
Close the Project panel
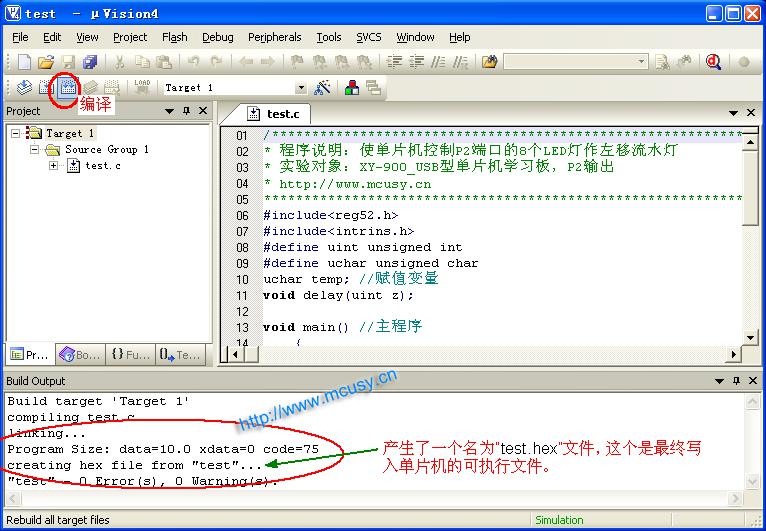coord(203,111)
